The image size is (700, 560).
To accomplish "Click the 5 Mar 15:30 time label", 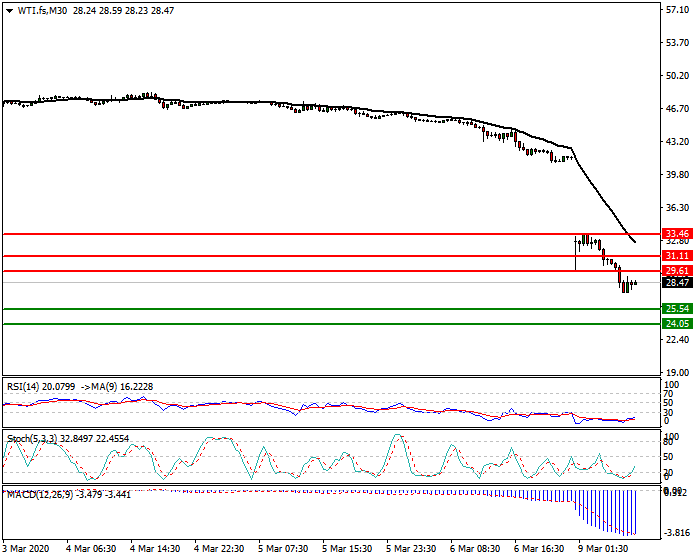I will 347,548.
